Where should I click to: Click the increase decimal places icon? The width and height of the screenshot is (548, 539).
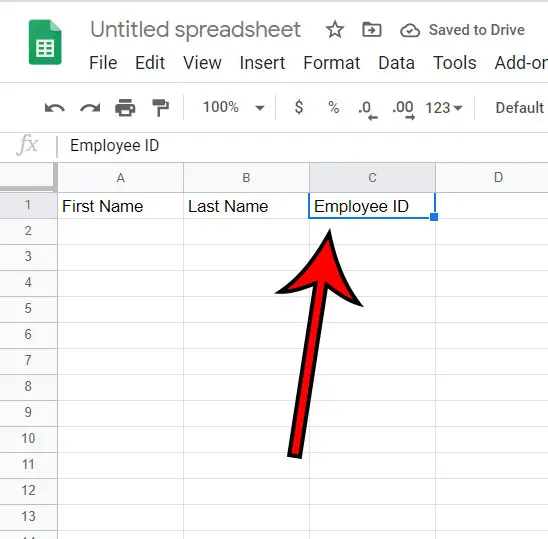404,110
